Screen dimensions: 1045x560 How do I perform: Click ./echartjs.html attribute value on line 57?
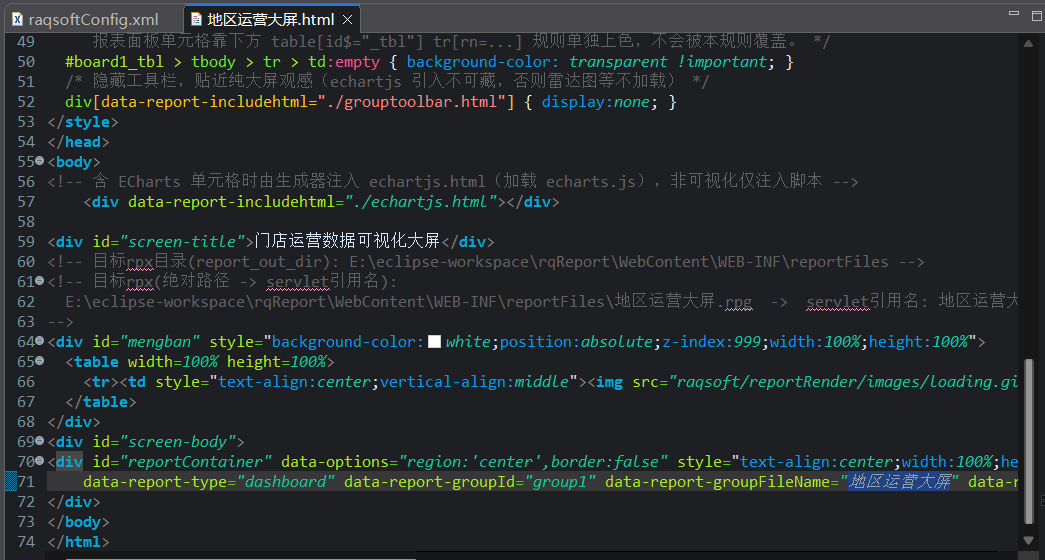[x=421, y=202]
